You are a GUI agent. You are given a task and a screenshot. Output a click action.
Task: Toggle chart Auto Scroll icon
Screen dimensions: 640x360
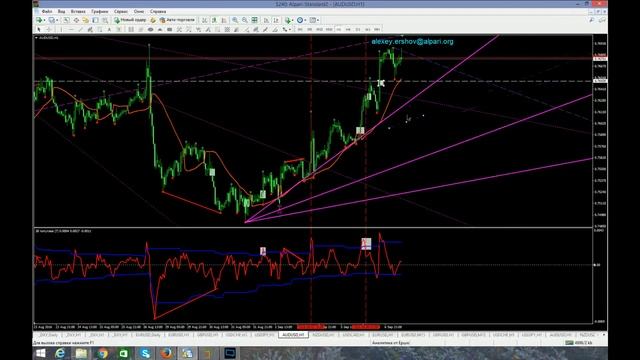click(x=266, y=20)
